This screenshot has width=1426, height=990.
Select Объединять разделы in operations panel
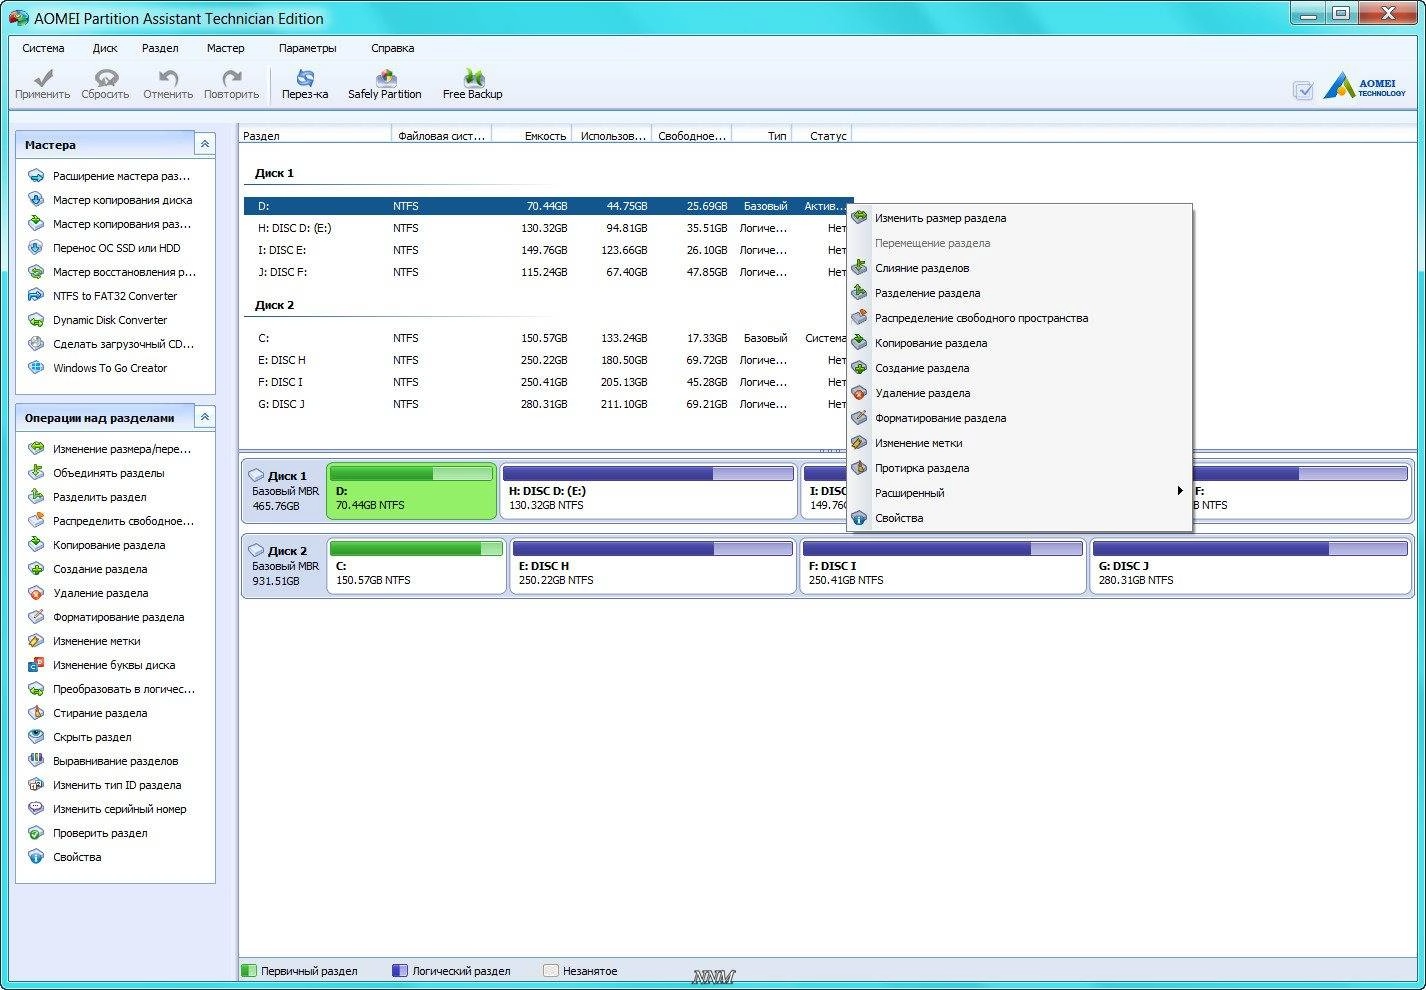(x=108, y=473)
